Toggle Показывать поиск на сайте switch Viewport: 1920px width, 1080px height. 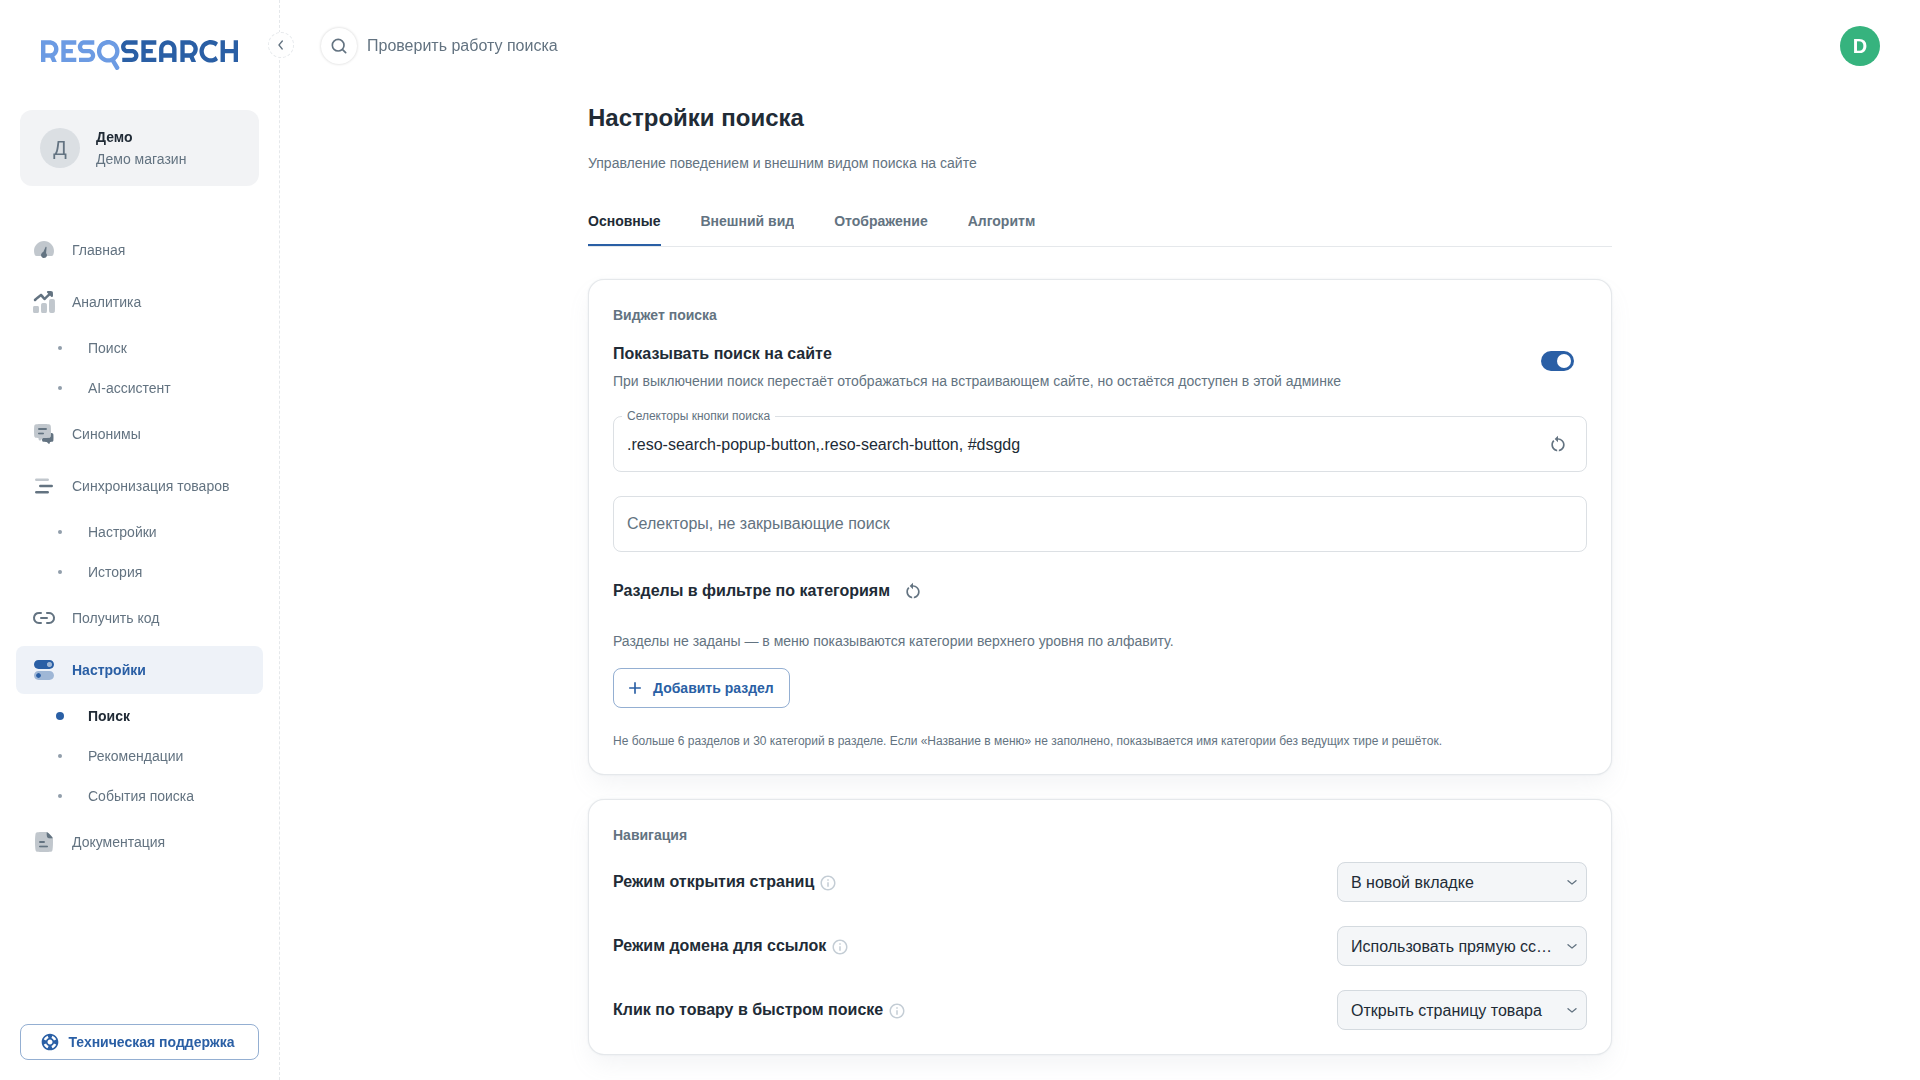tap(1557, 361)
